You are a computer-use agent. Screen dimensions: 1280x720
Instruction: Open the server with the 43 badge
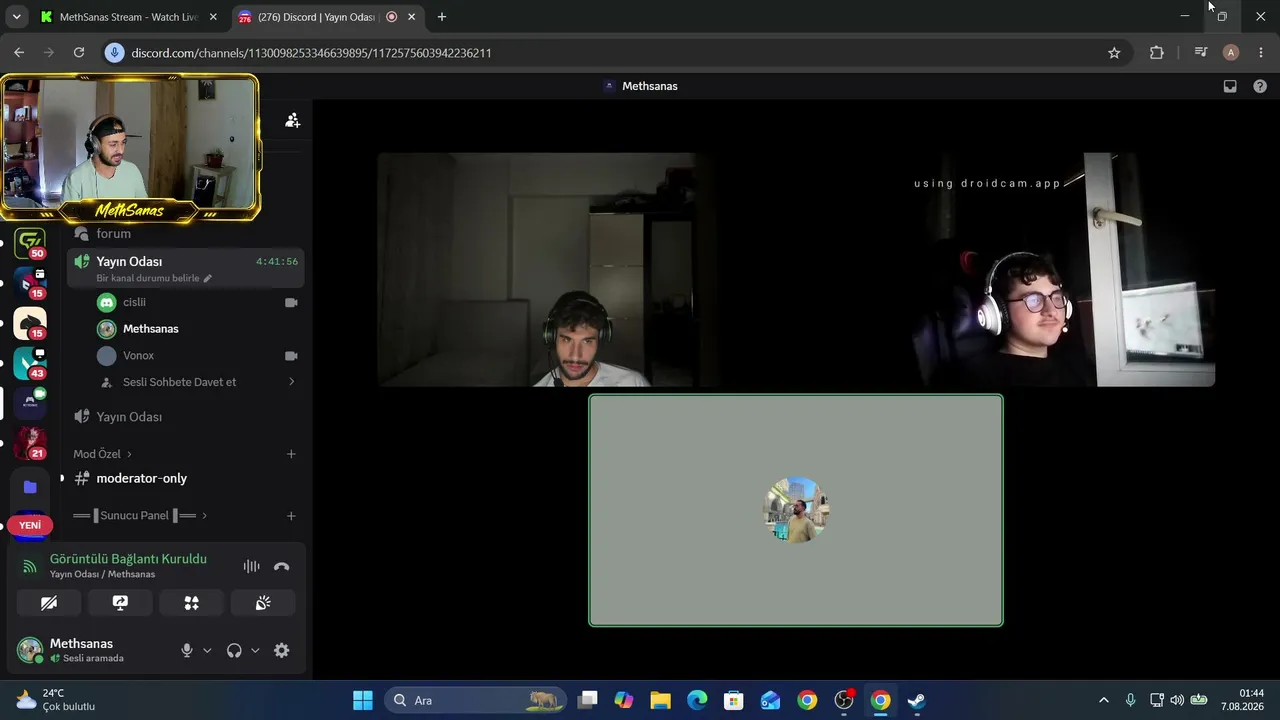click(x=30, y=364)
